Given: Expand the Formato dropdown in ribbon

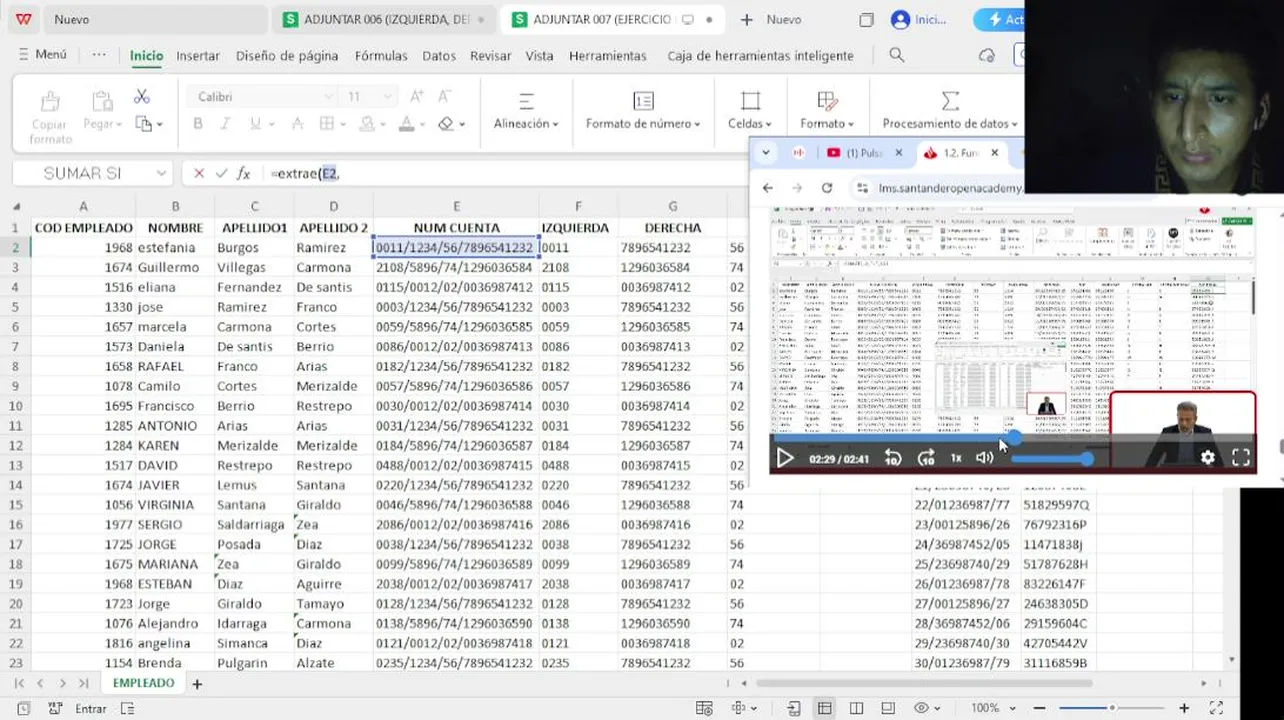Looking at the screenshot, I should point(827,124).
